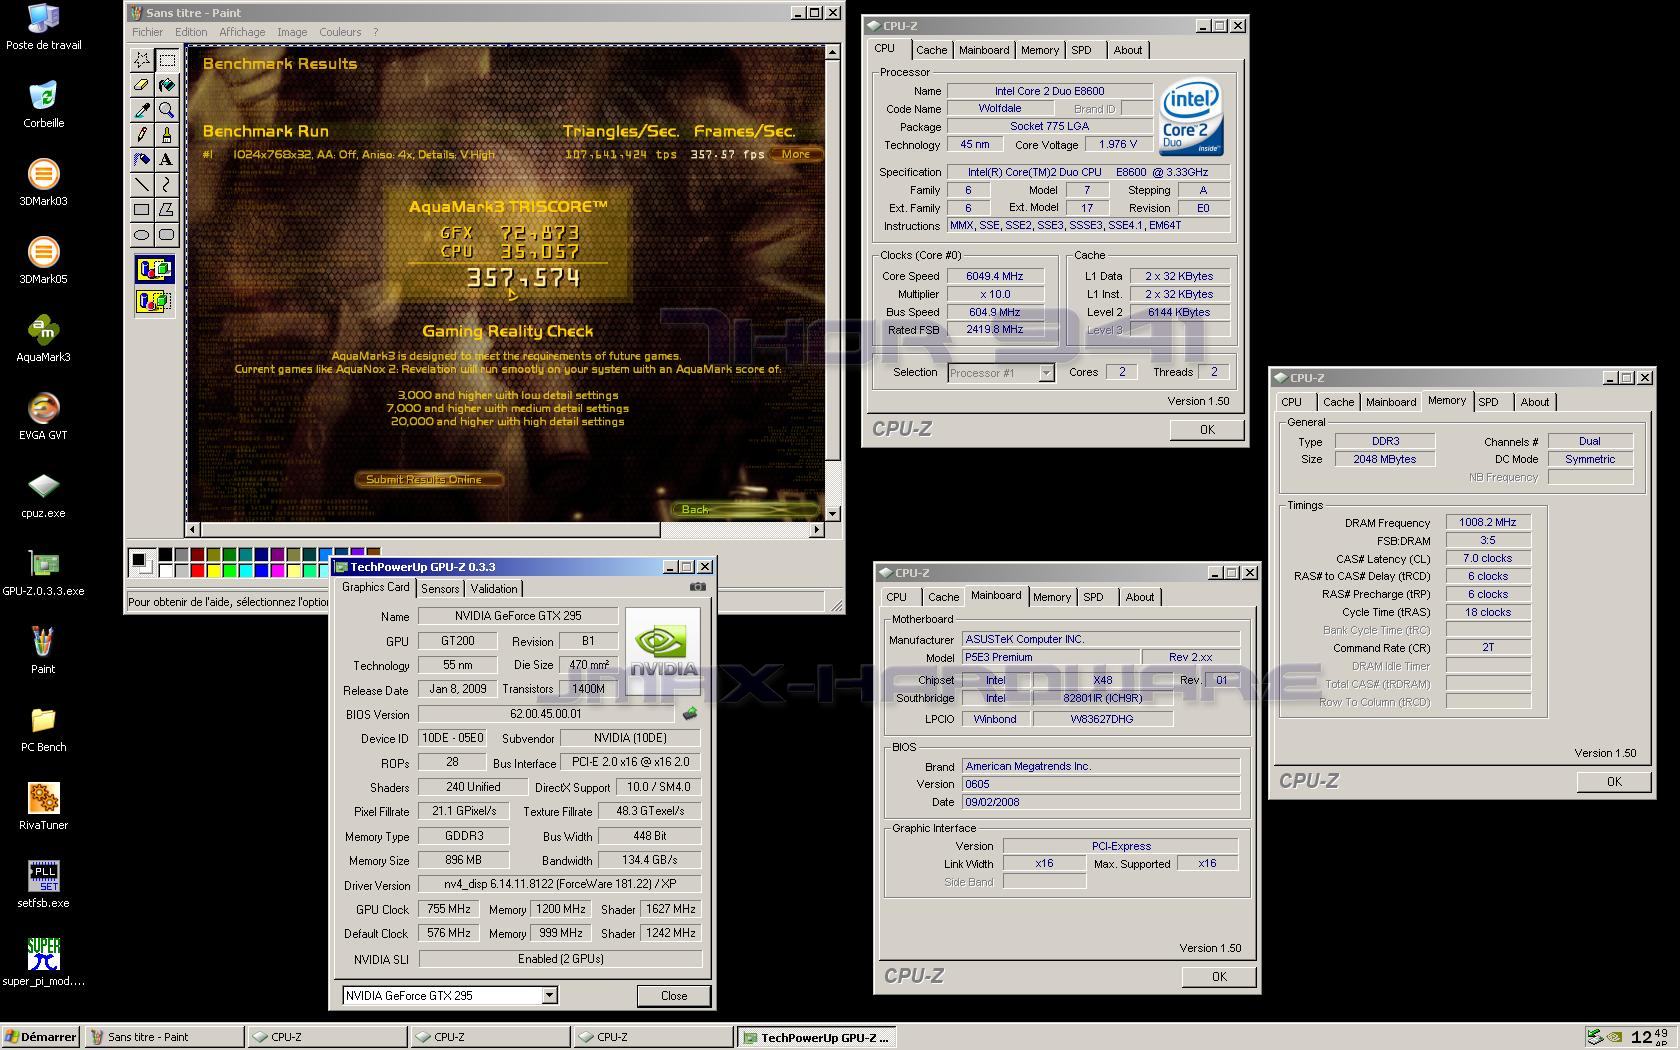Image resolution: width=1680 pixels, height=1050 pixels.
Task: Open About tab in CPU-Z motherboard window
Action: point(1139,597)
